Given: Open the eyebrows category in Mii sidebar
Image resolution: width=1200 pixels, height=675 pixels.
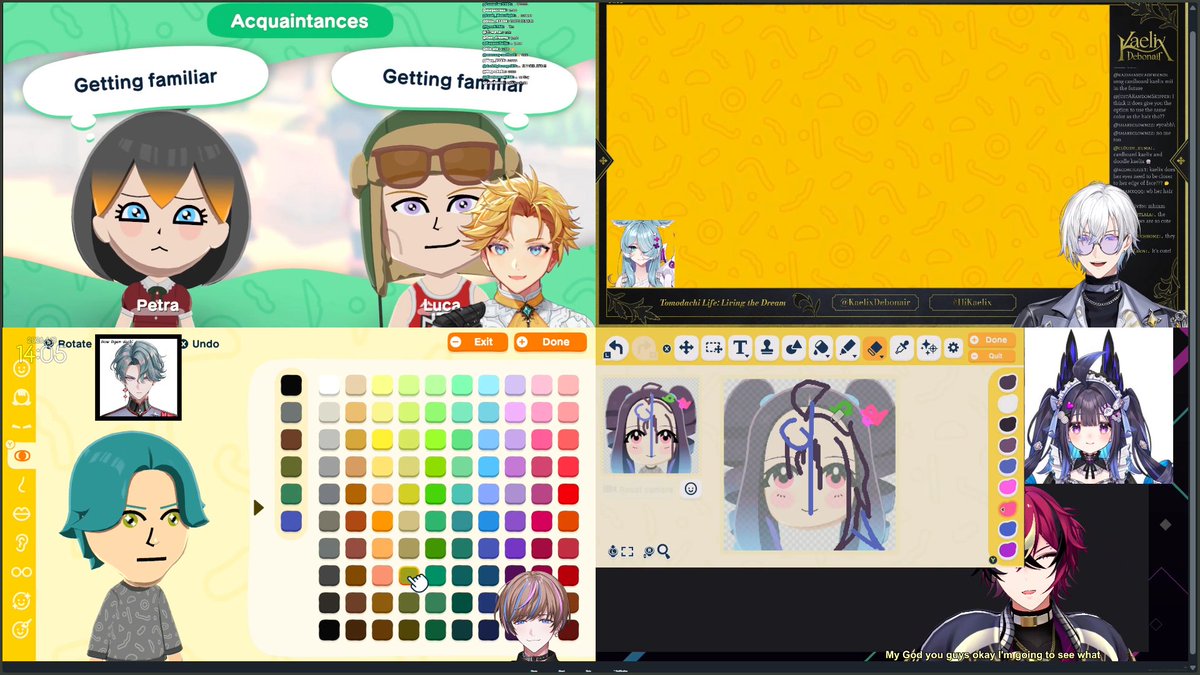Looking at the screenshot, I should tap(21, 426).
